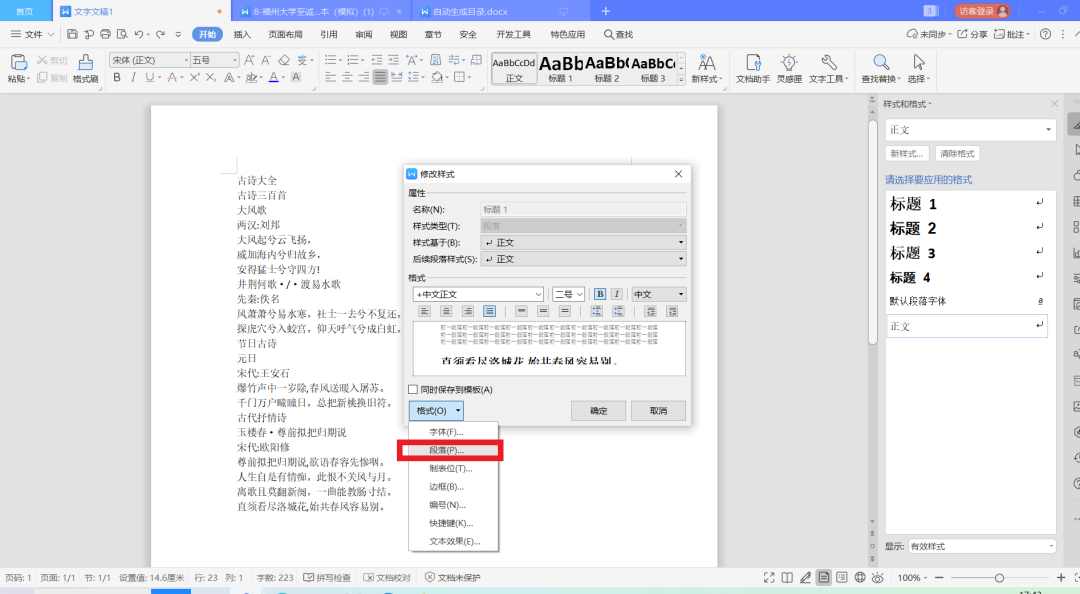Open the 格式(O) dropdown button

(x=436, y=411)
